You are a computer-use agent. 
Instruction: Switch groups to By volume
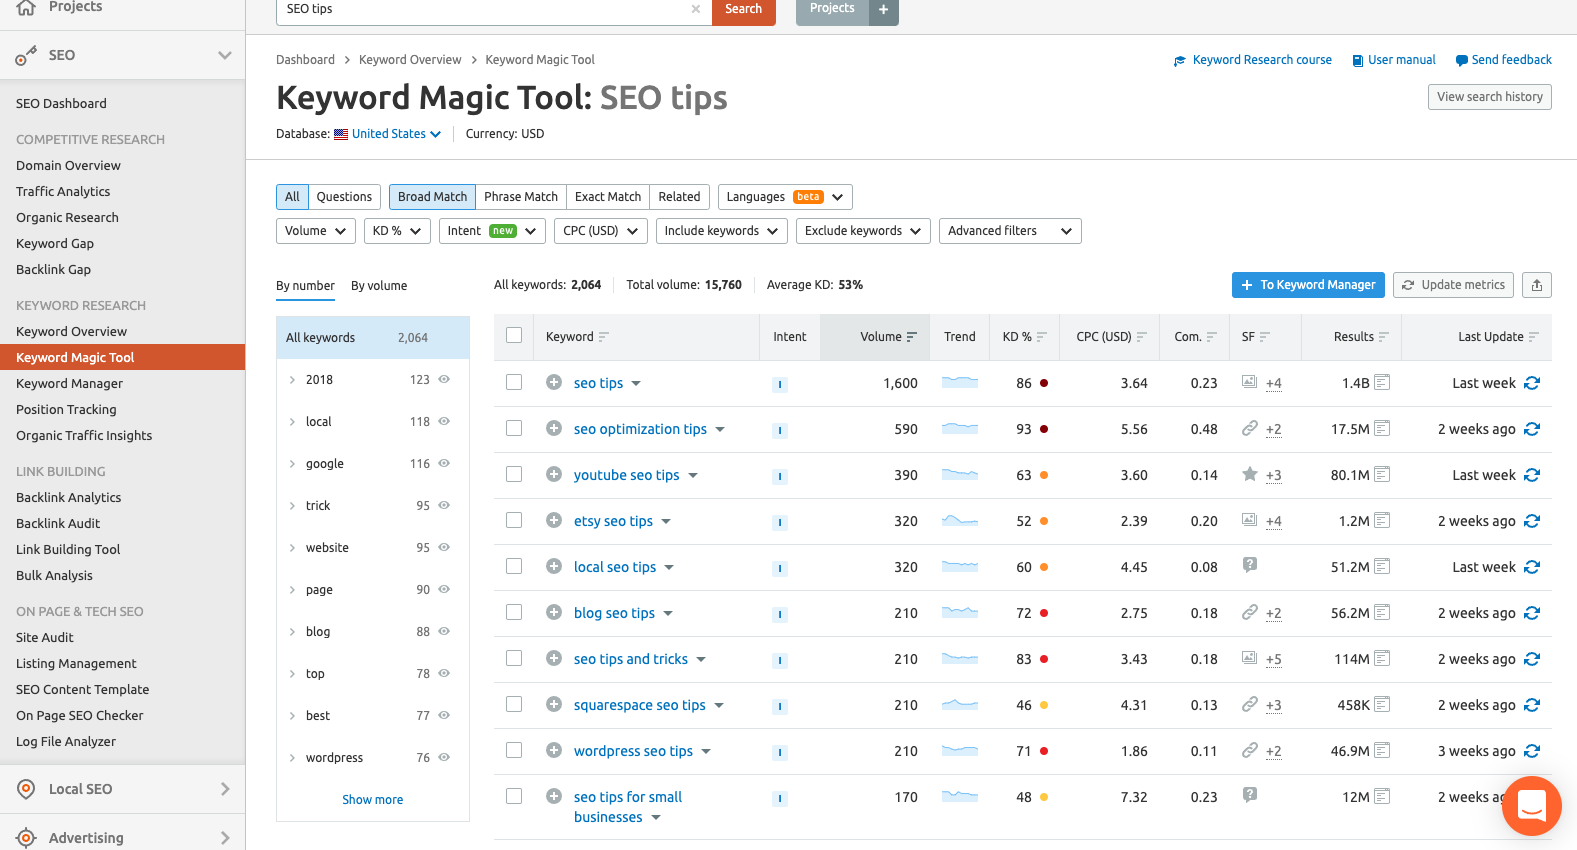tap(379, 286)
